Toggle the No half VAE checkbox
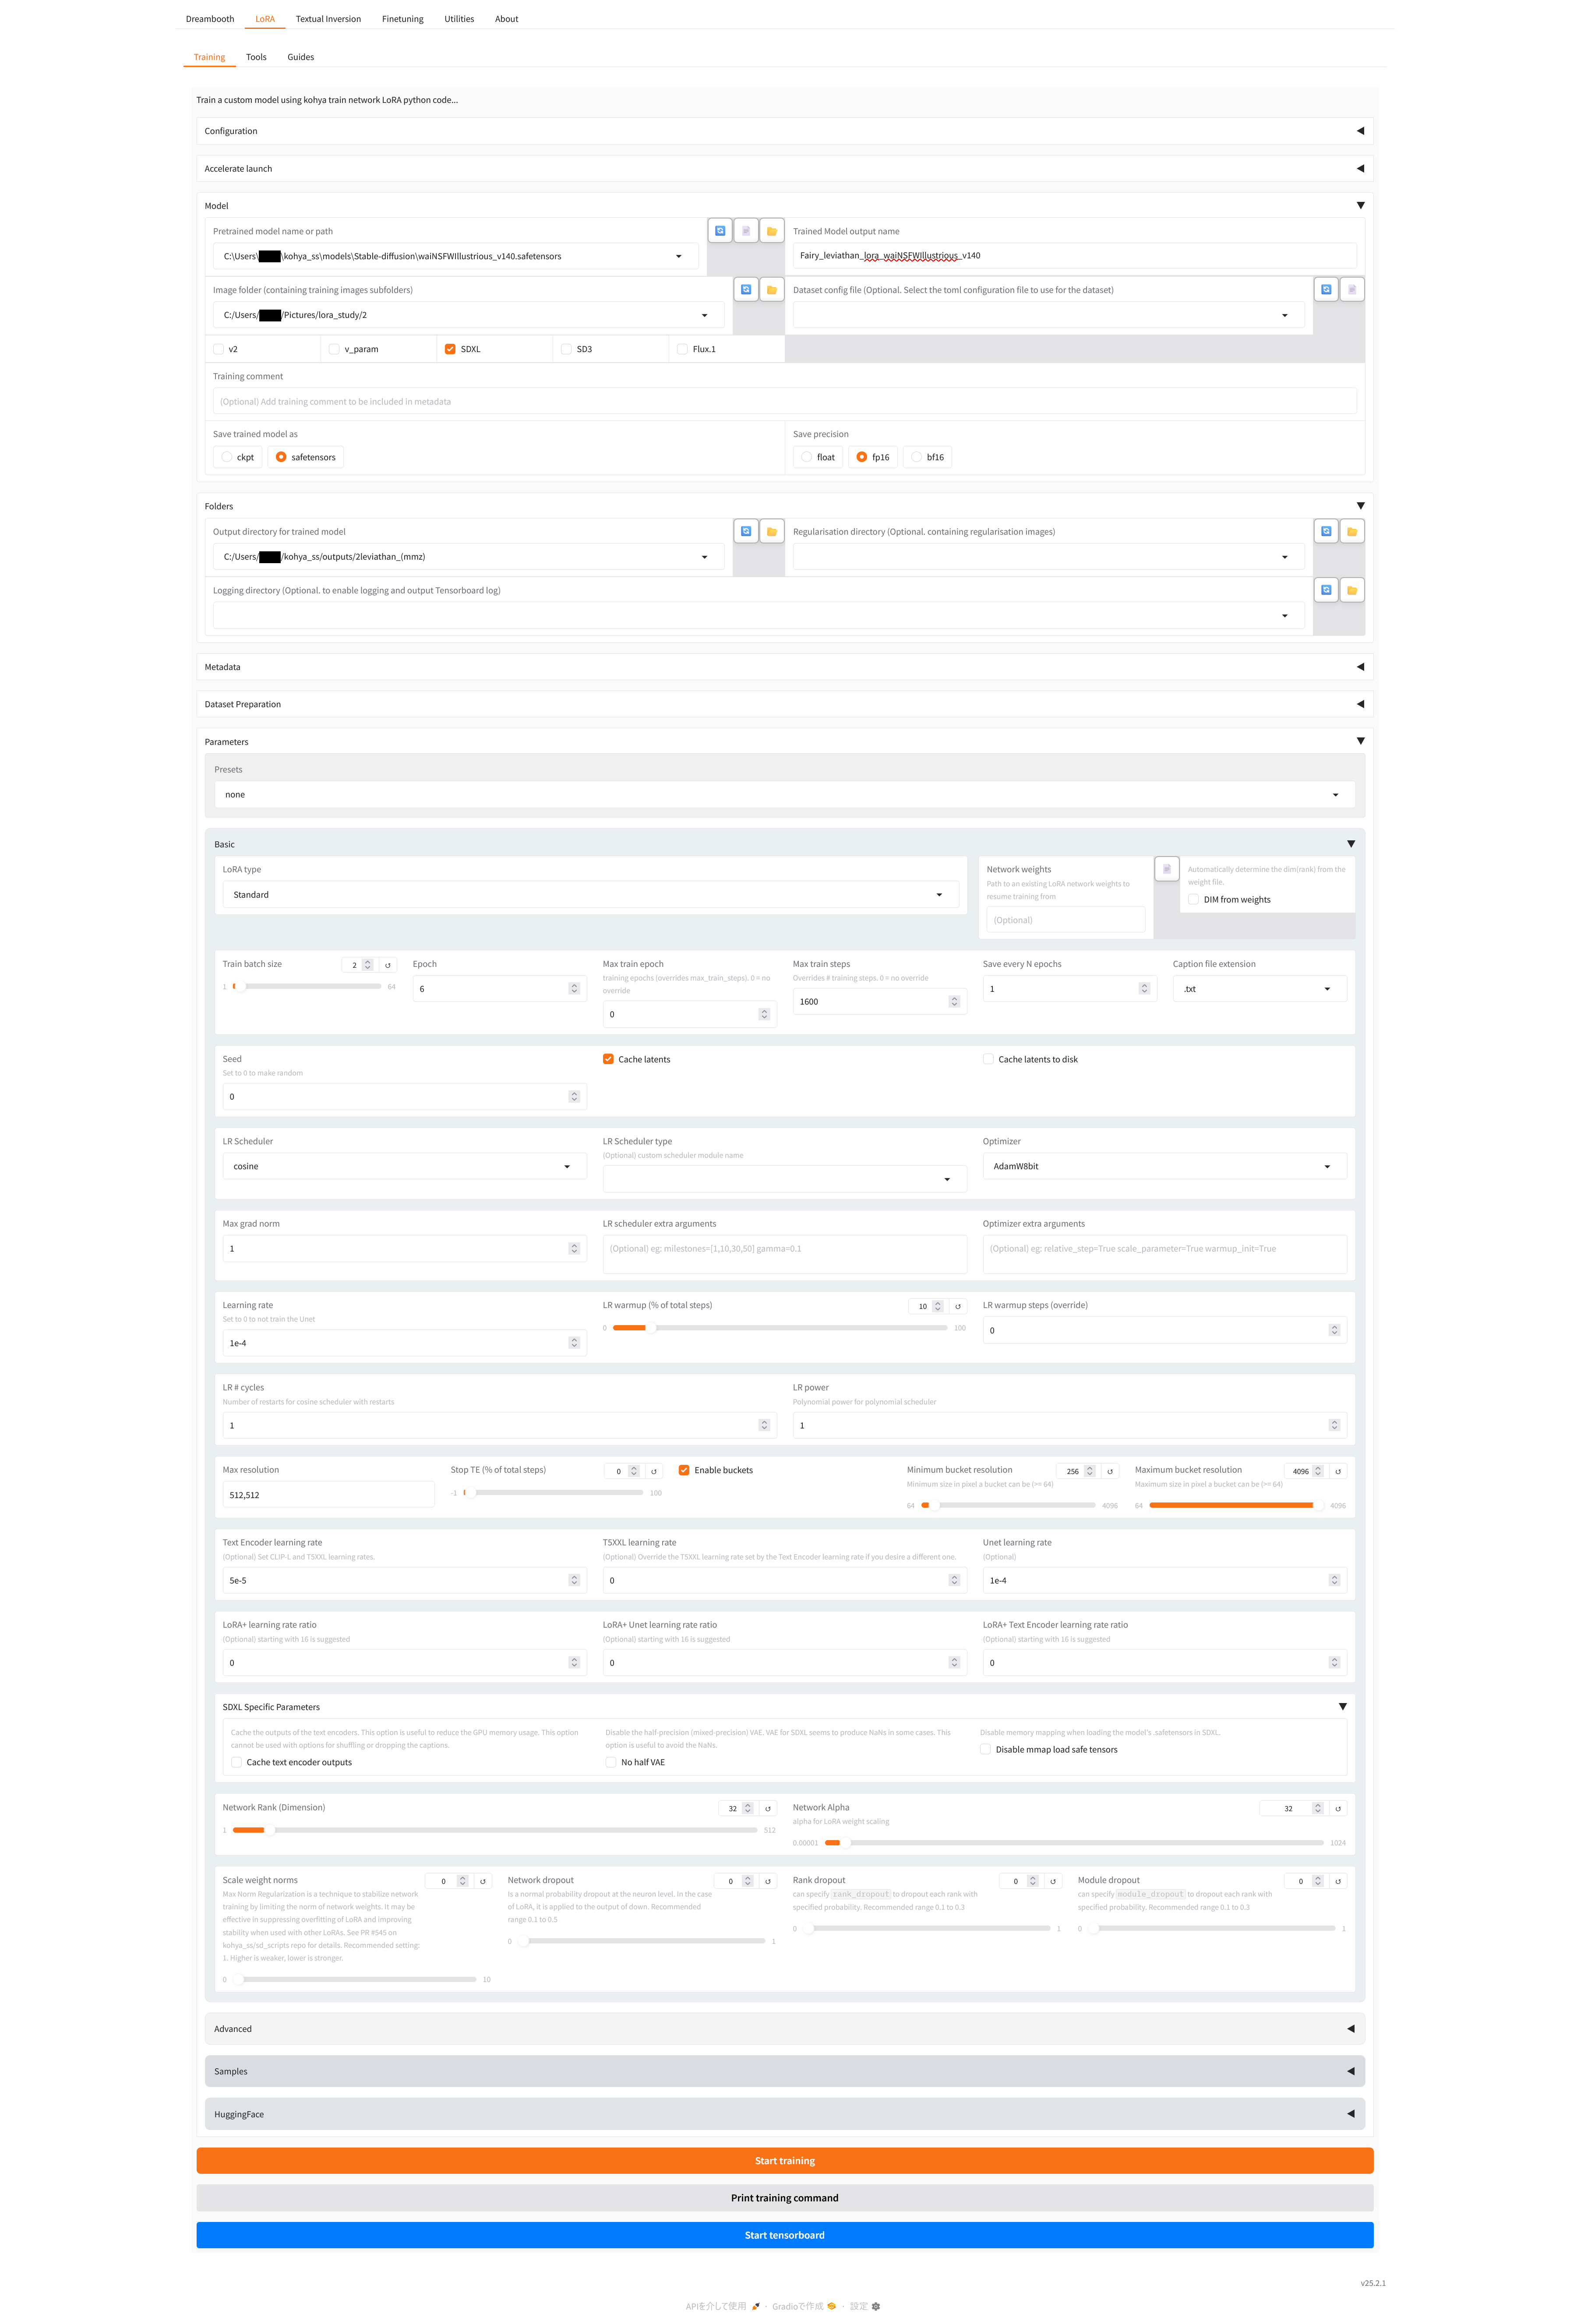The image size is (1570, 2324). 611,1762
